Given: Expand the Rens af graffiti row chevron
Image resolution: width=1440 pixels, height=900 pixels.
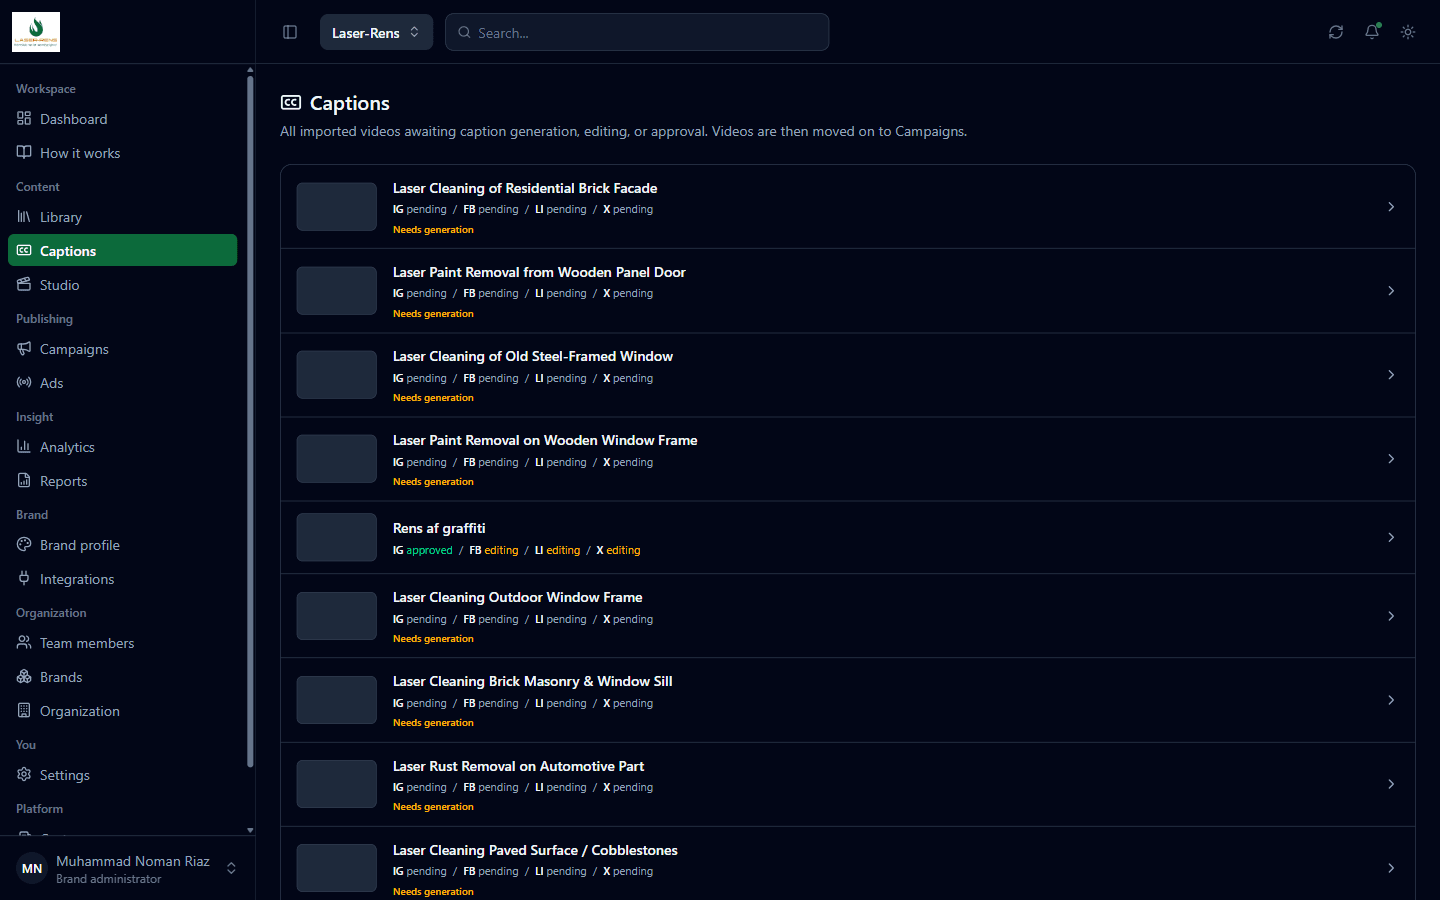Looking at the screenshot, I should (1391, 537).
